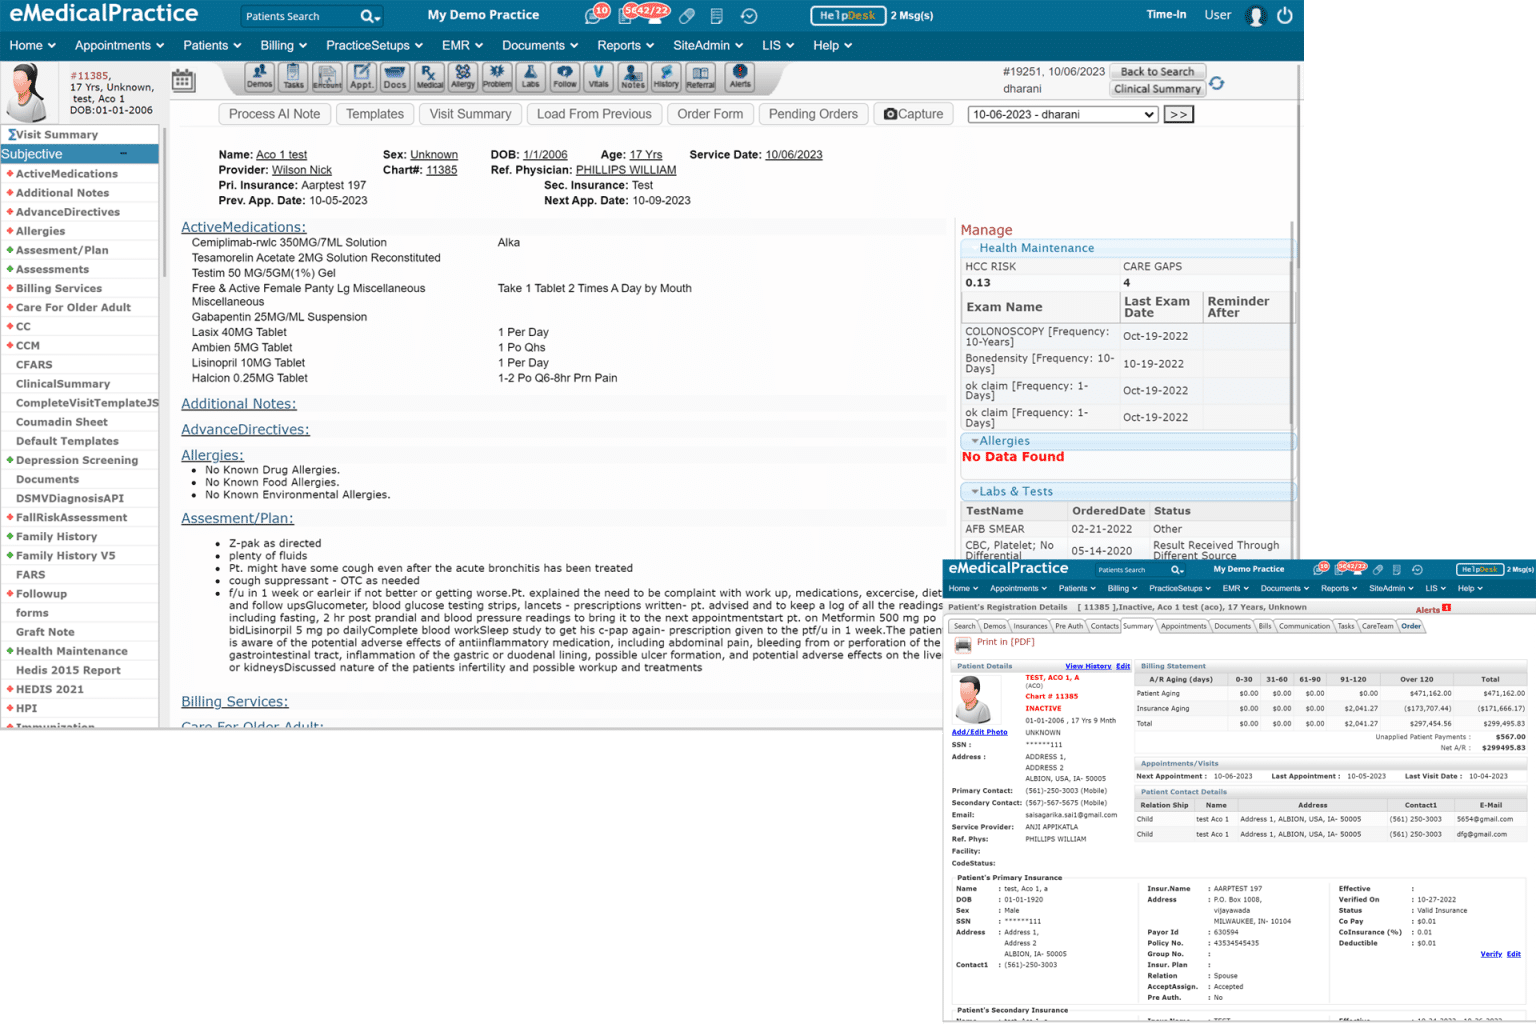Click the calendar icon beside patient info

[183, 81]
